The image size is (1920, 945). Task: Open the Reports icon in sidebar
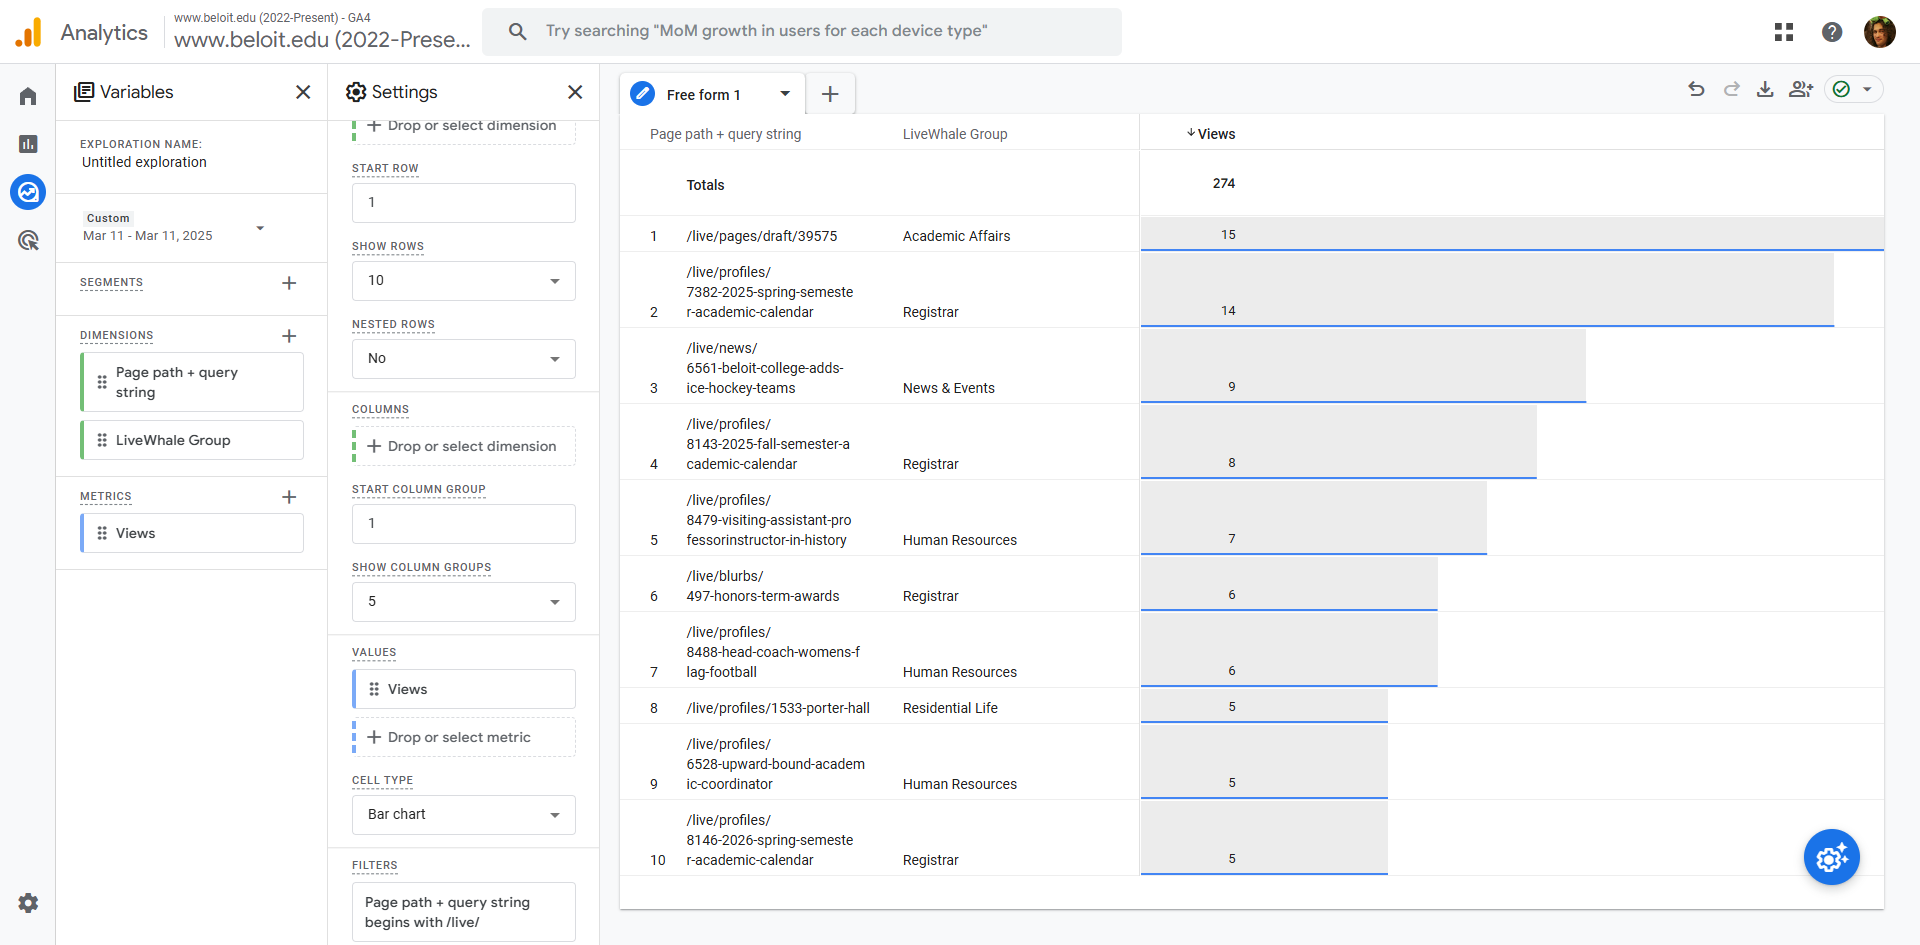pyautogui.click(x=28, y=144)
